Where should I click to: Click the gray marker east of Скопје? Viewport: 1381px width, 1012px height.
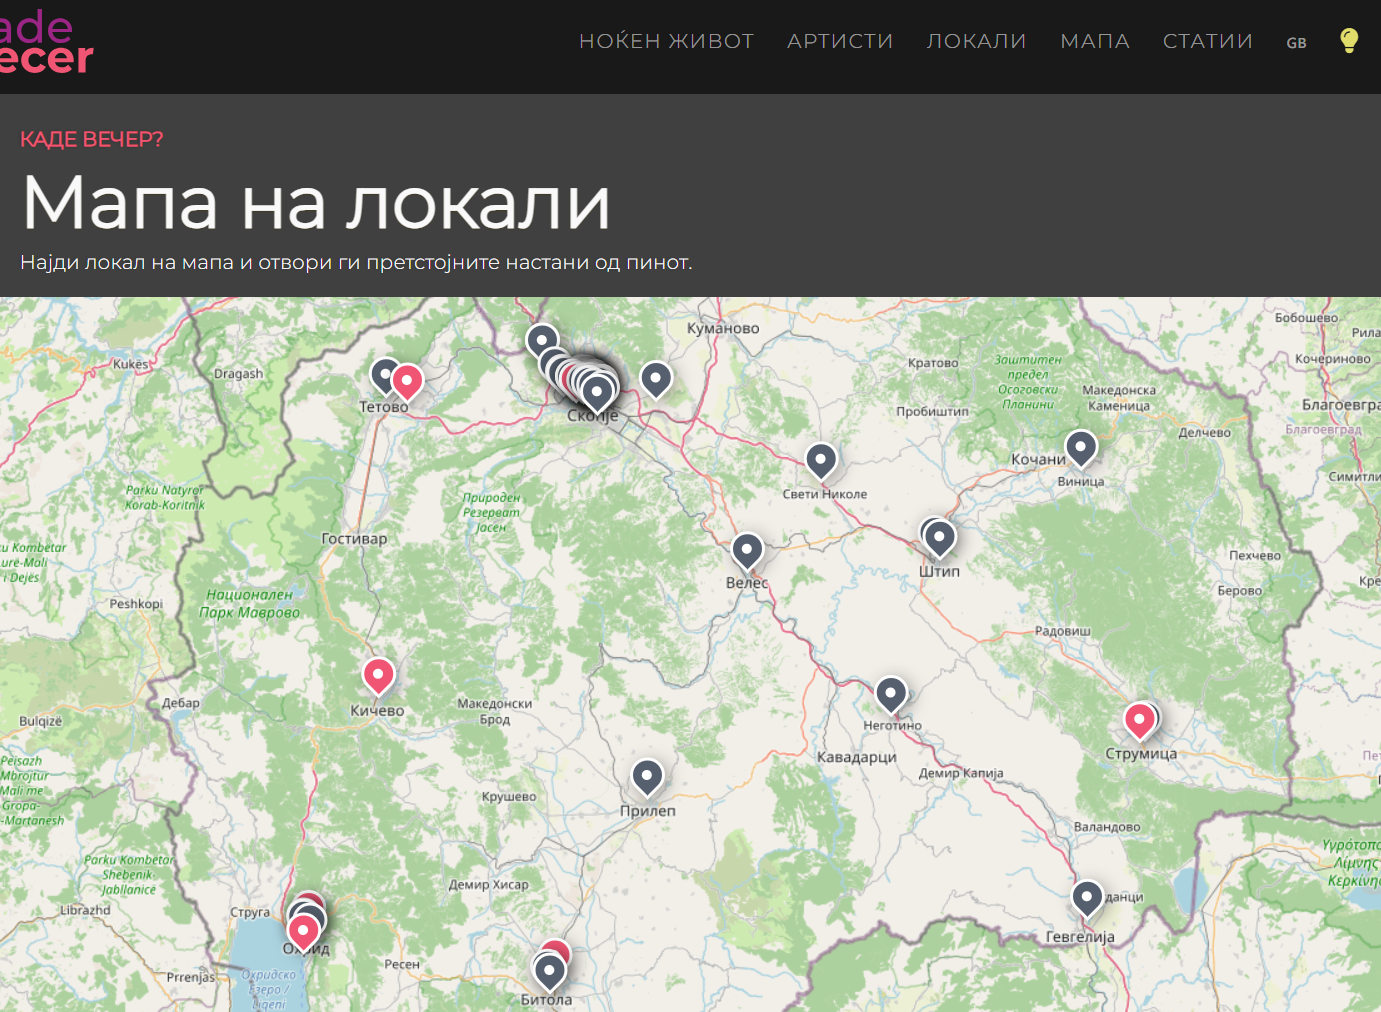click(656, 379)
